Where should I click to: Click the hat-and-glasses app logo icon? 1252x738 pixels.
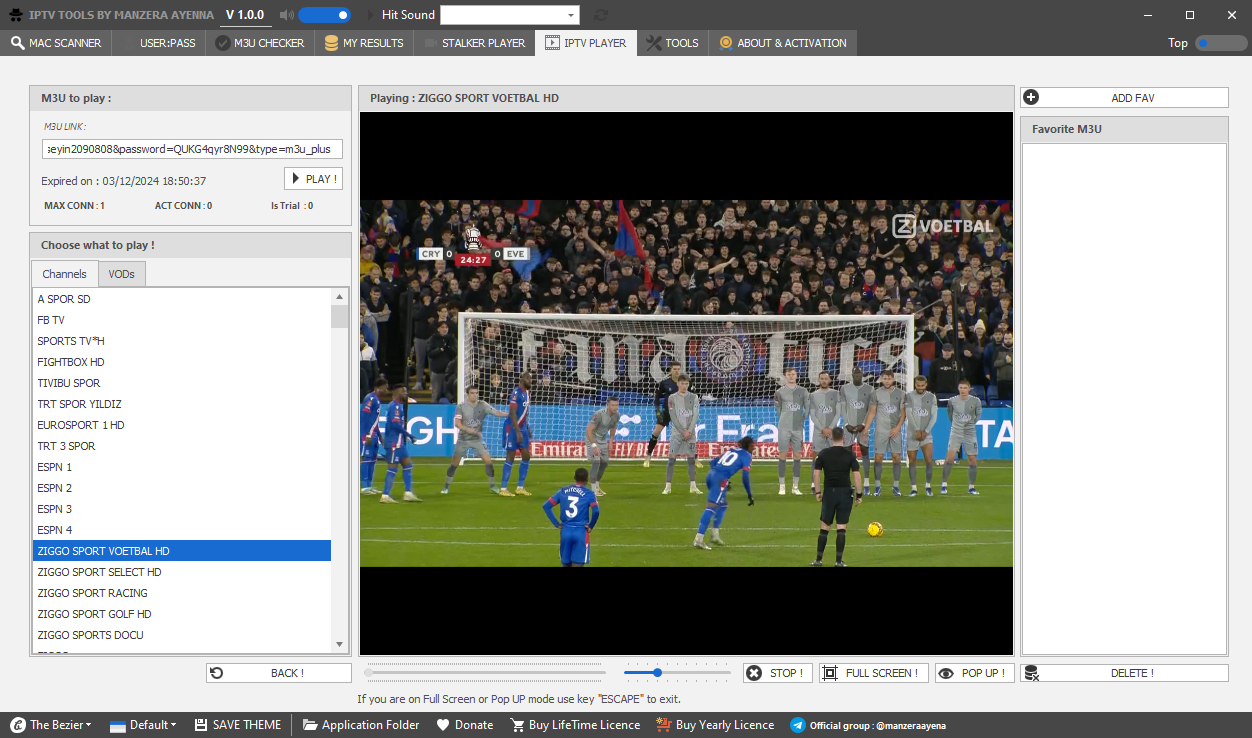coord(16,15)
